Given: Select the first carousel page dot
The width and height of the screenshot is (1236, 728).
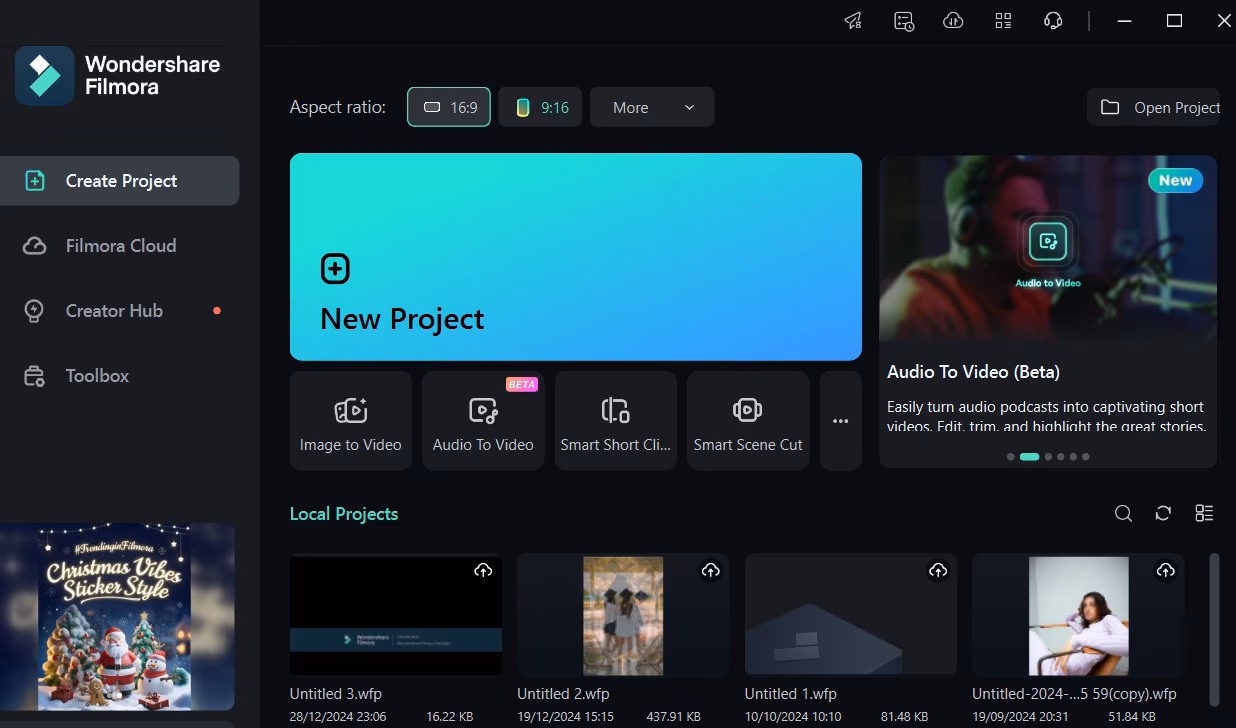Looking at the screenshot, I should (x=1011, y=457).
